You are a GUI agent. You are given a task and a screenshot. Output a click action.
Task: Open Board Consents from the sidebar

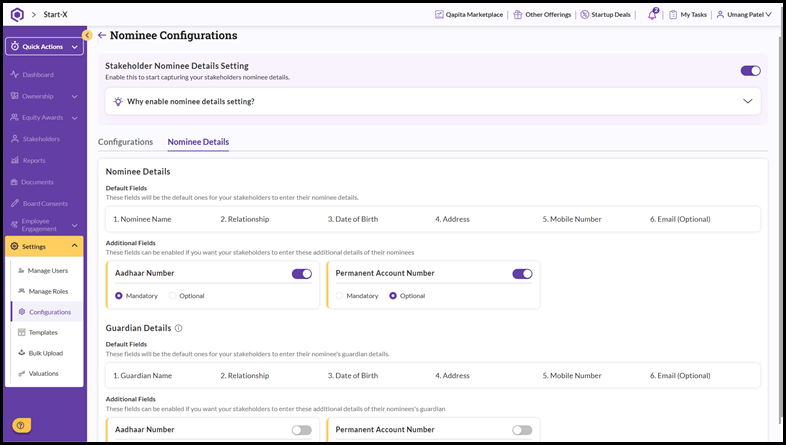(44, 203)
